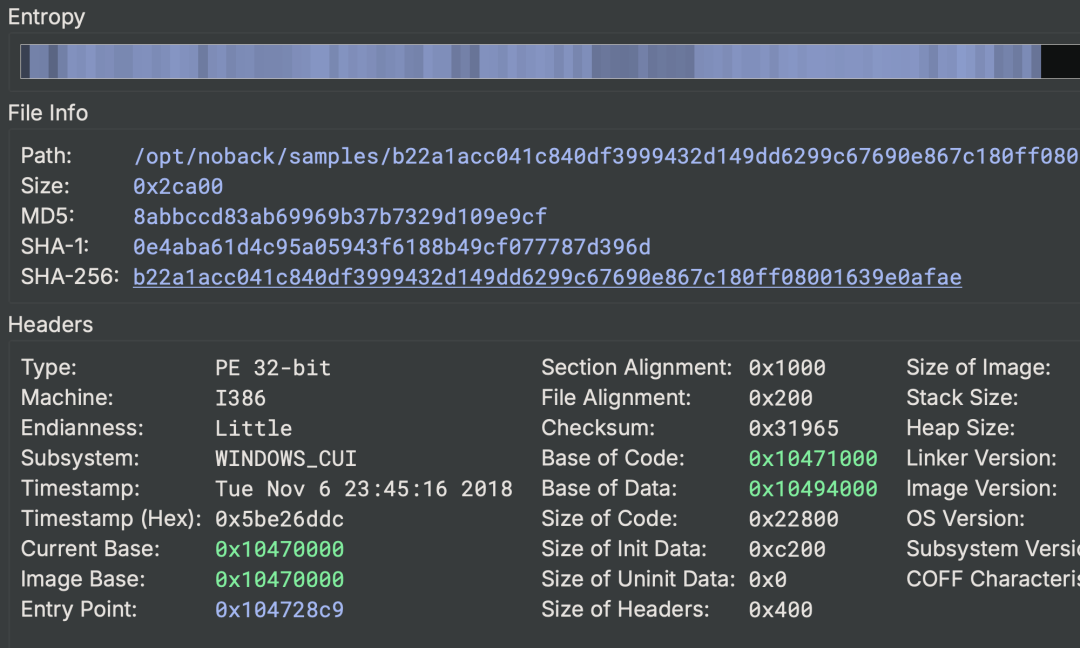Click the Checksum value 0x31965
This screenshot has height=648, width=1080.
[x=793, y=428]
